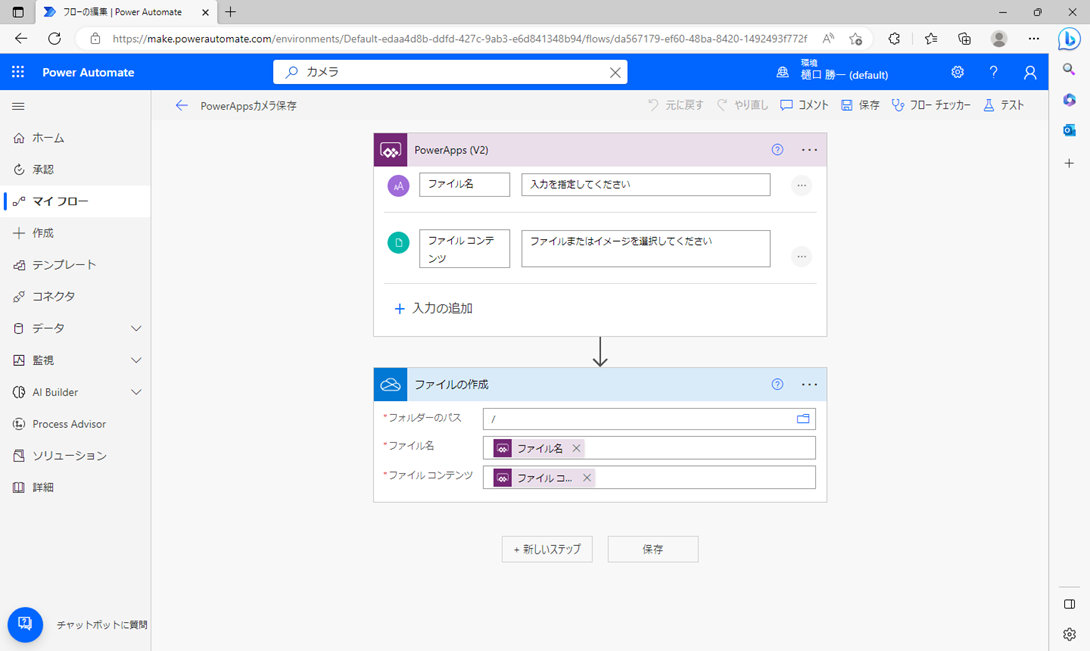This screenshot has width=1090, height=651.
Task: Open the chatbot help bubble icon
Action: [x=25, y=624]
